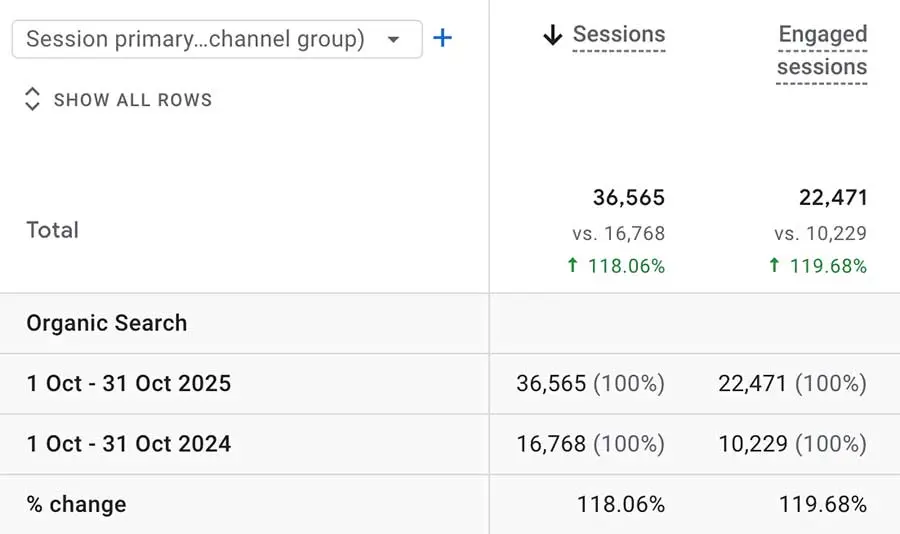Click the total Sessions value 36,565

[629, 198]
